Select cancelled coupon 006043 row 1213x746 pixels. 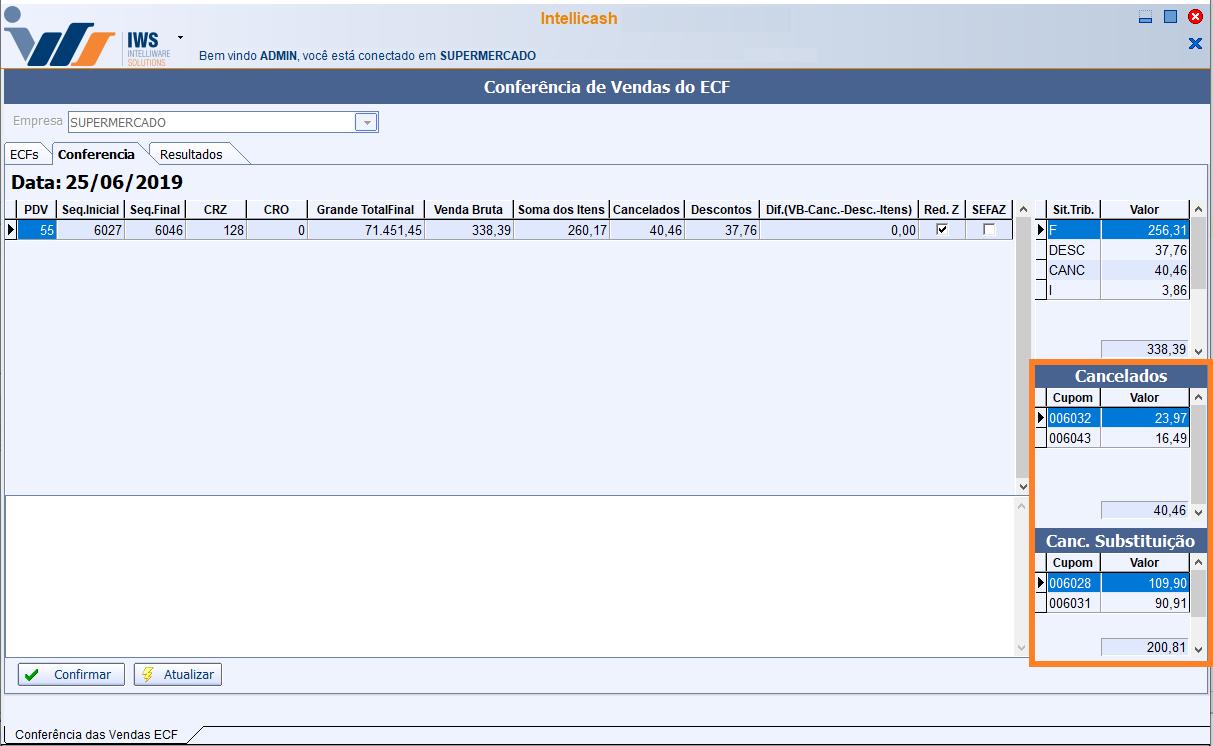tap(1117, 438)
